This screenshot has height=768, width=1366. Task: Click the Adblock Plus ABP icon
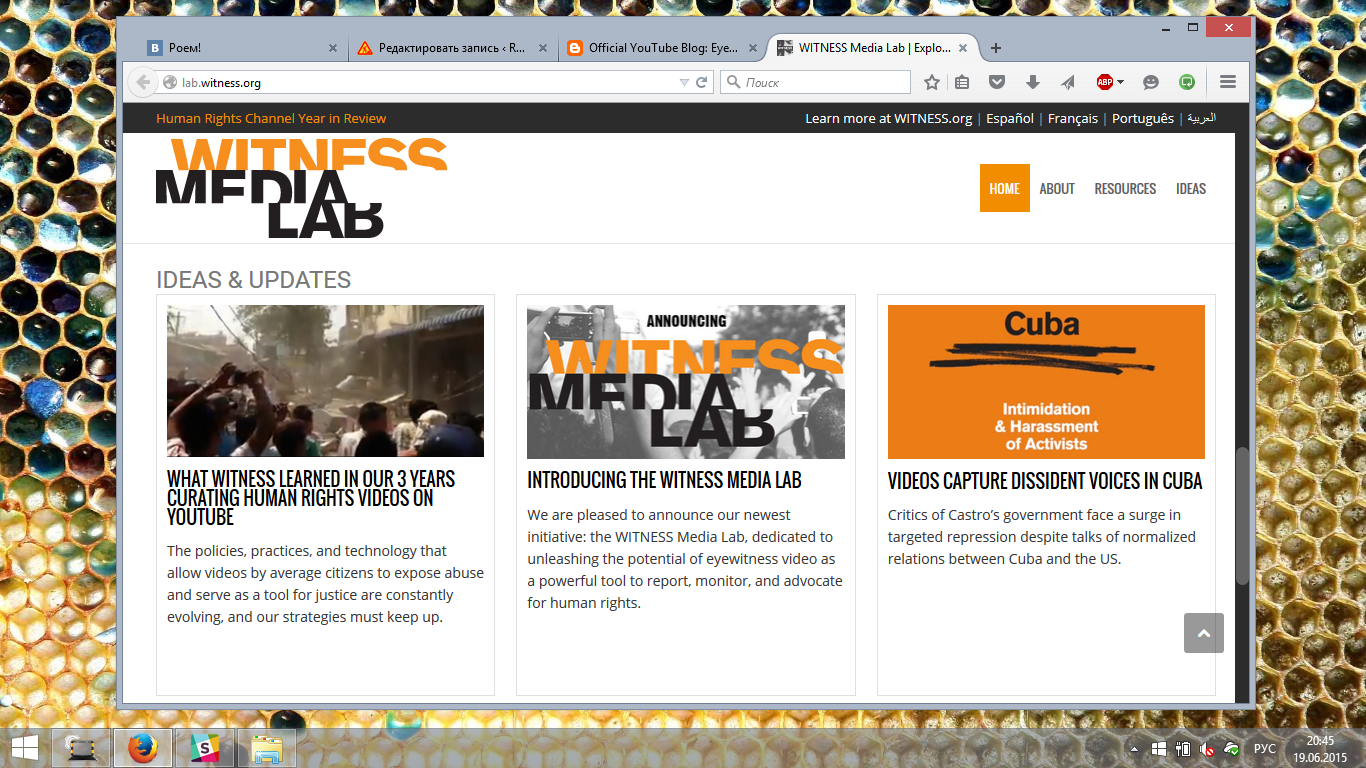1104,82
